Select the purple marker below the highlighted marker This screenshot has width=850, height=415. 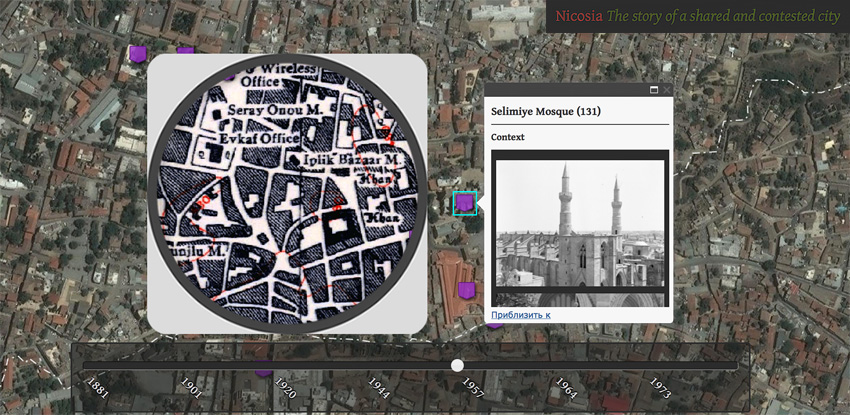click(466, 291)
